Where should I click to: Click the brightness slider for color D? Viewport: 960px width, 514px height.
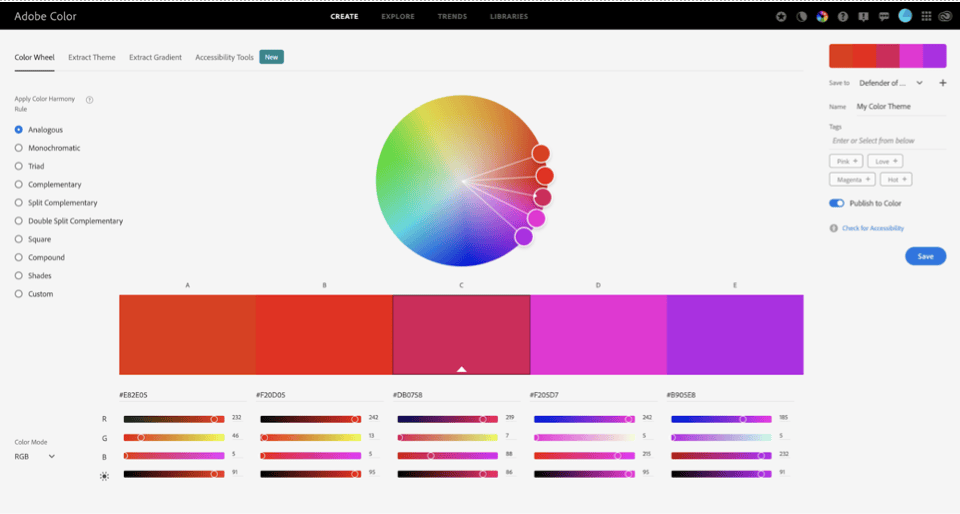[x=584, y=474]
